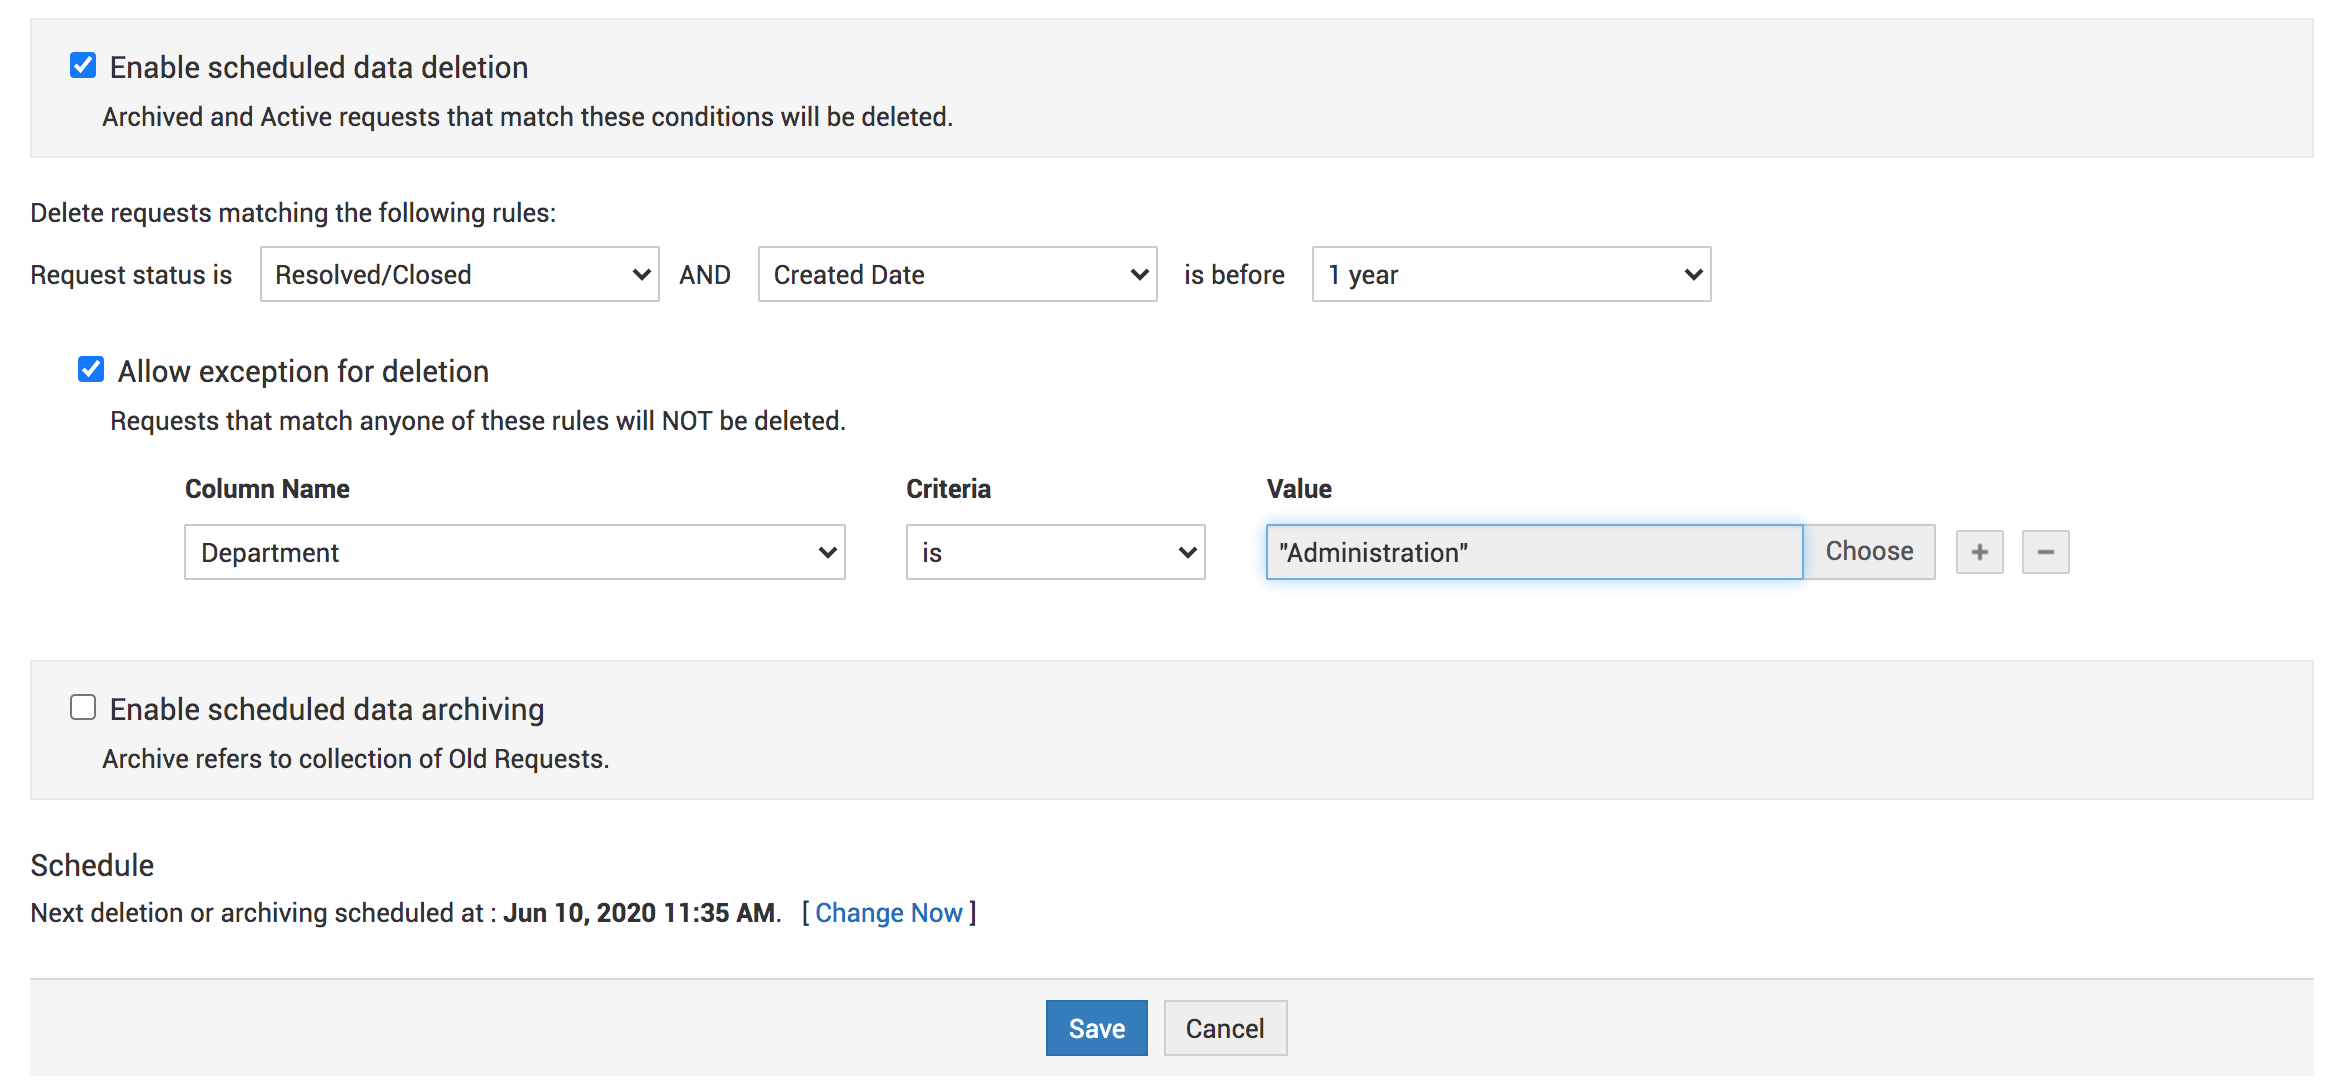
Task: Expand the 1 year time period dropdown
Action: click(1511, 274)
